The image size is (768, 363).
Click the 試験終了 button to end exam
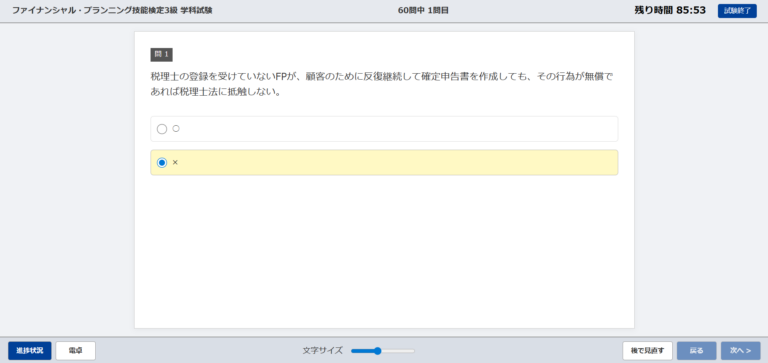point(737,11)
